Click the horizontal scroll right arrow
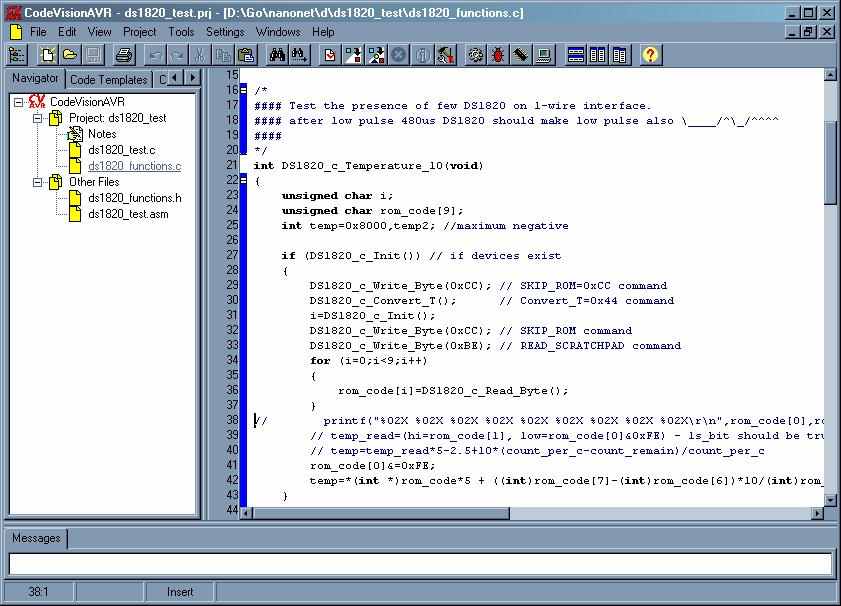Viewport: 841px width, 606px height. coord(817,514)
